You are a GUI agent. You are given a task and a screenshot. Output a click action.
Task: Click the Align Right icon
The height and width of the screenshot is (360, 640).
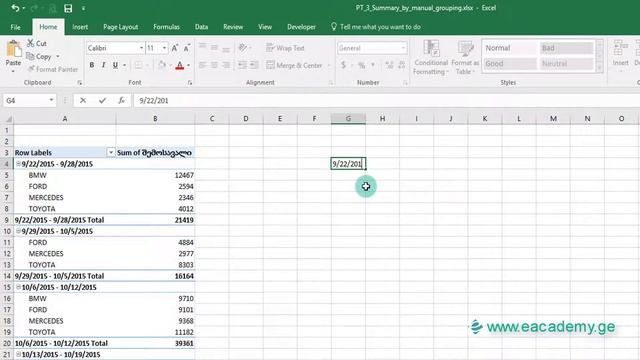[x=226, y=65]
